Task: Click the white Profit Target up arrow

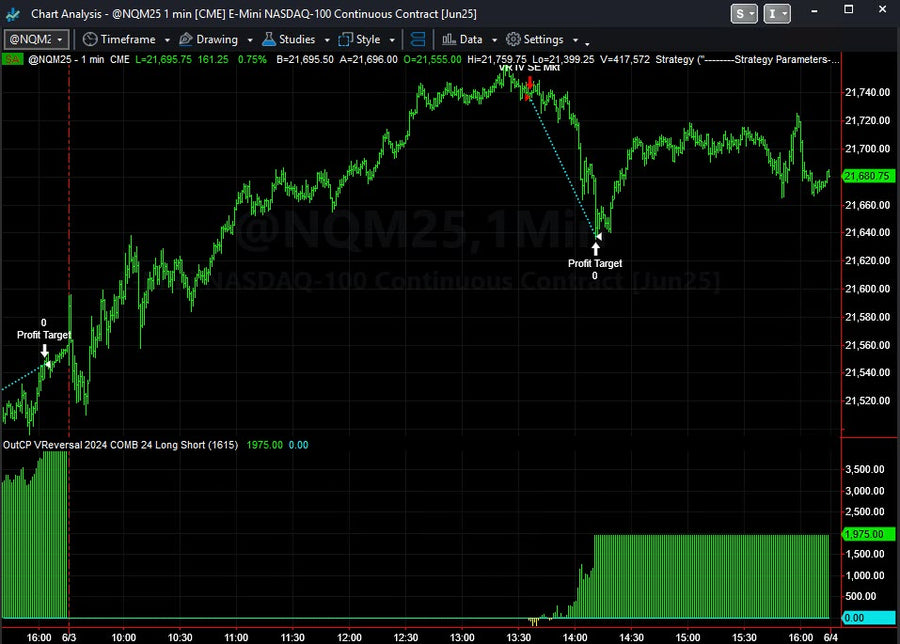Action: (x=596, y=249)
